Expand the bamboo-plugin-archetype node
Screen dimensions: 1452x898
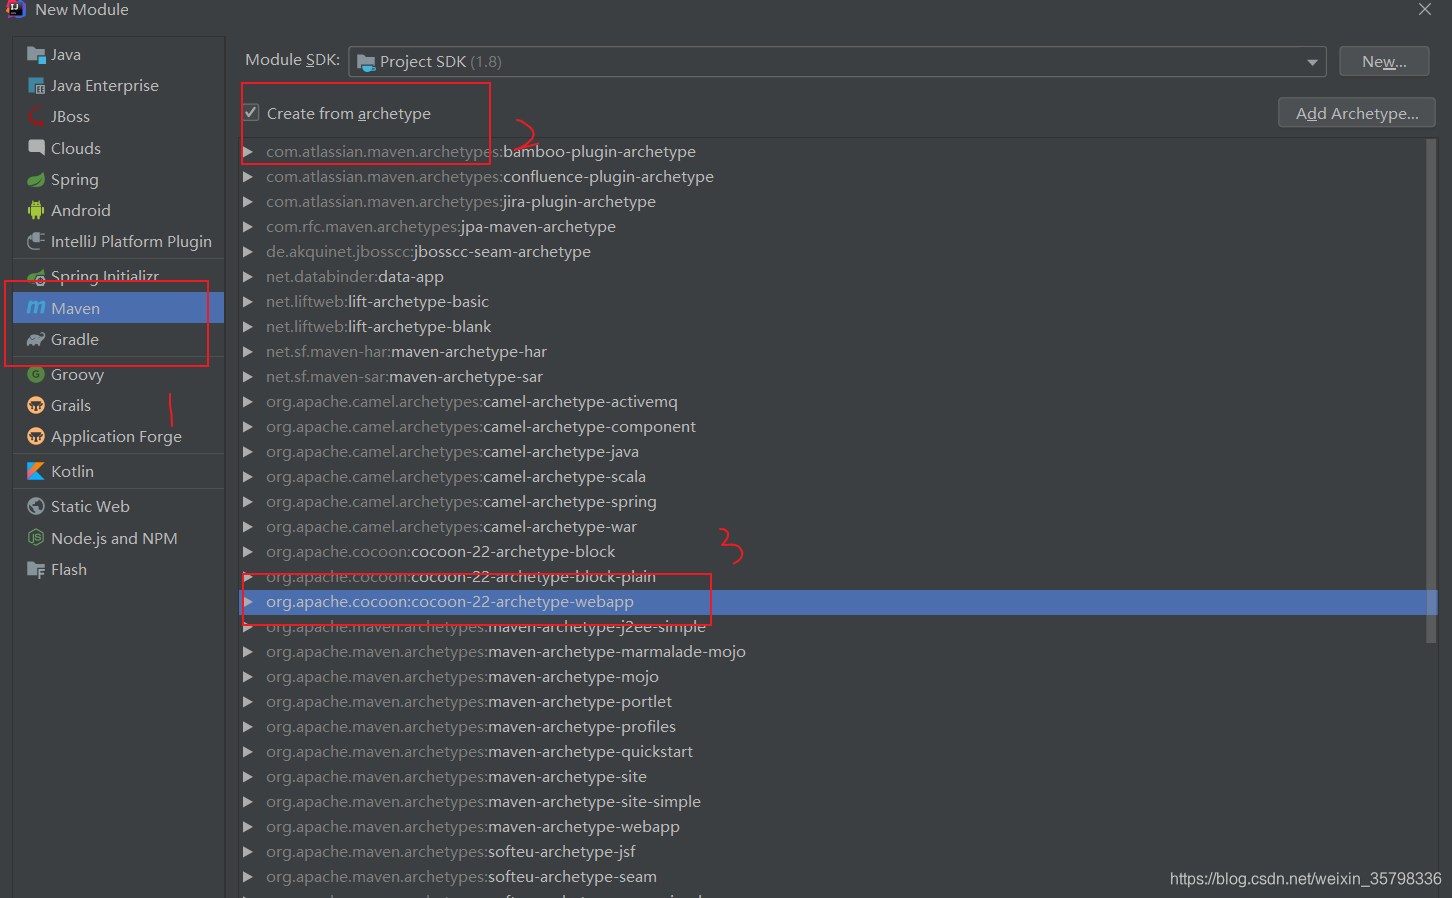click(248, 152)
